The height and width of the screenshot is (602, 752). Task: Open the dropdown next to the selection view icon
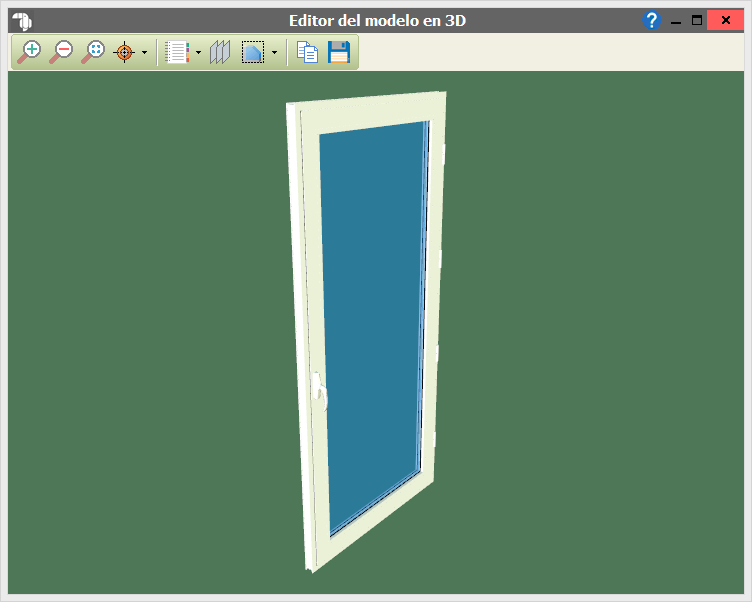[274, 53]
